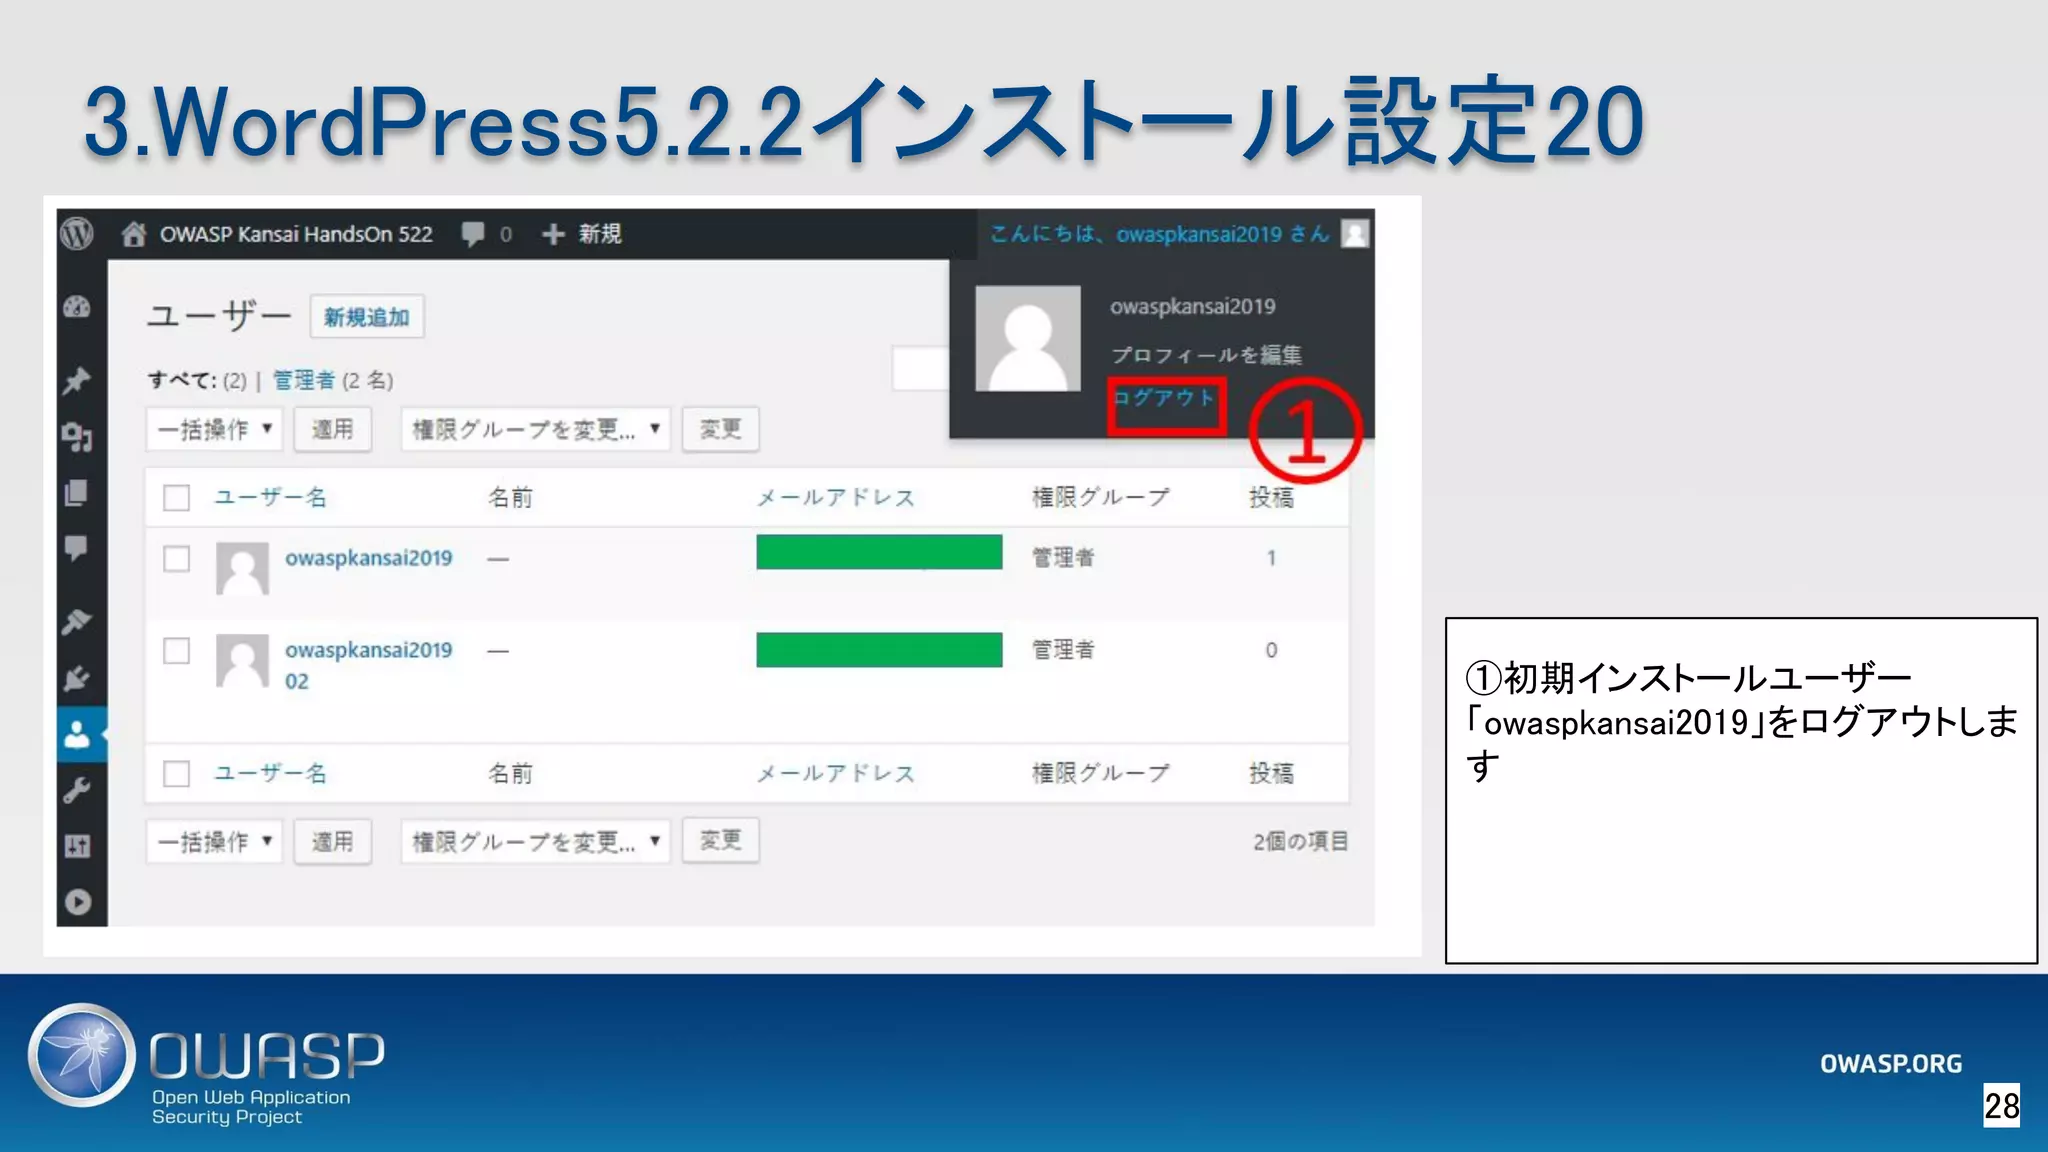
Task: Check the owaspkansai2019 user row
Action: click(x=177, y=558)
